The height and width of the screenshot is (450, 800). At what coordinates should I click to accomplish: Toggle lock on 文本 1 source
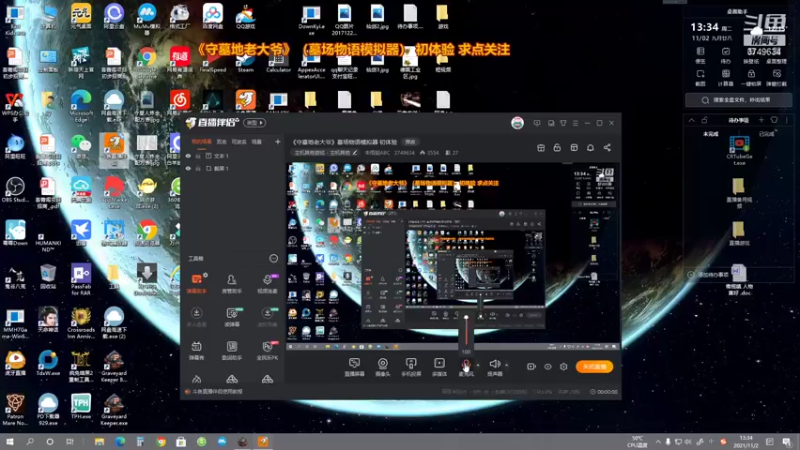tap(198, 156)
